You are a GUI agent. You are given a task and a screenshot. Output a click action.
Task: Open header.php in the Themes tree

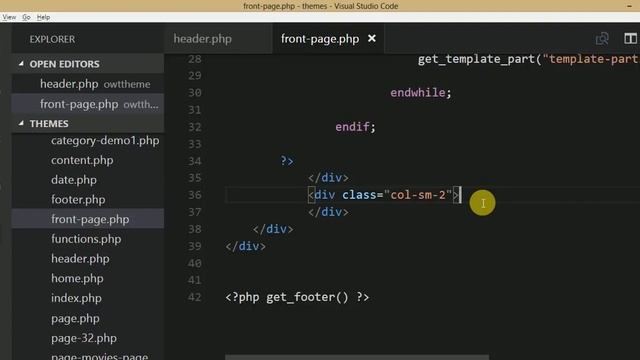coord(80,259)
